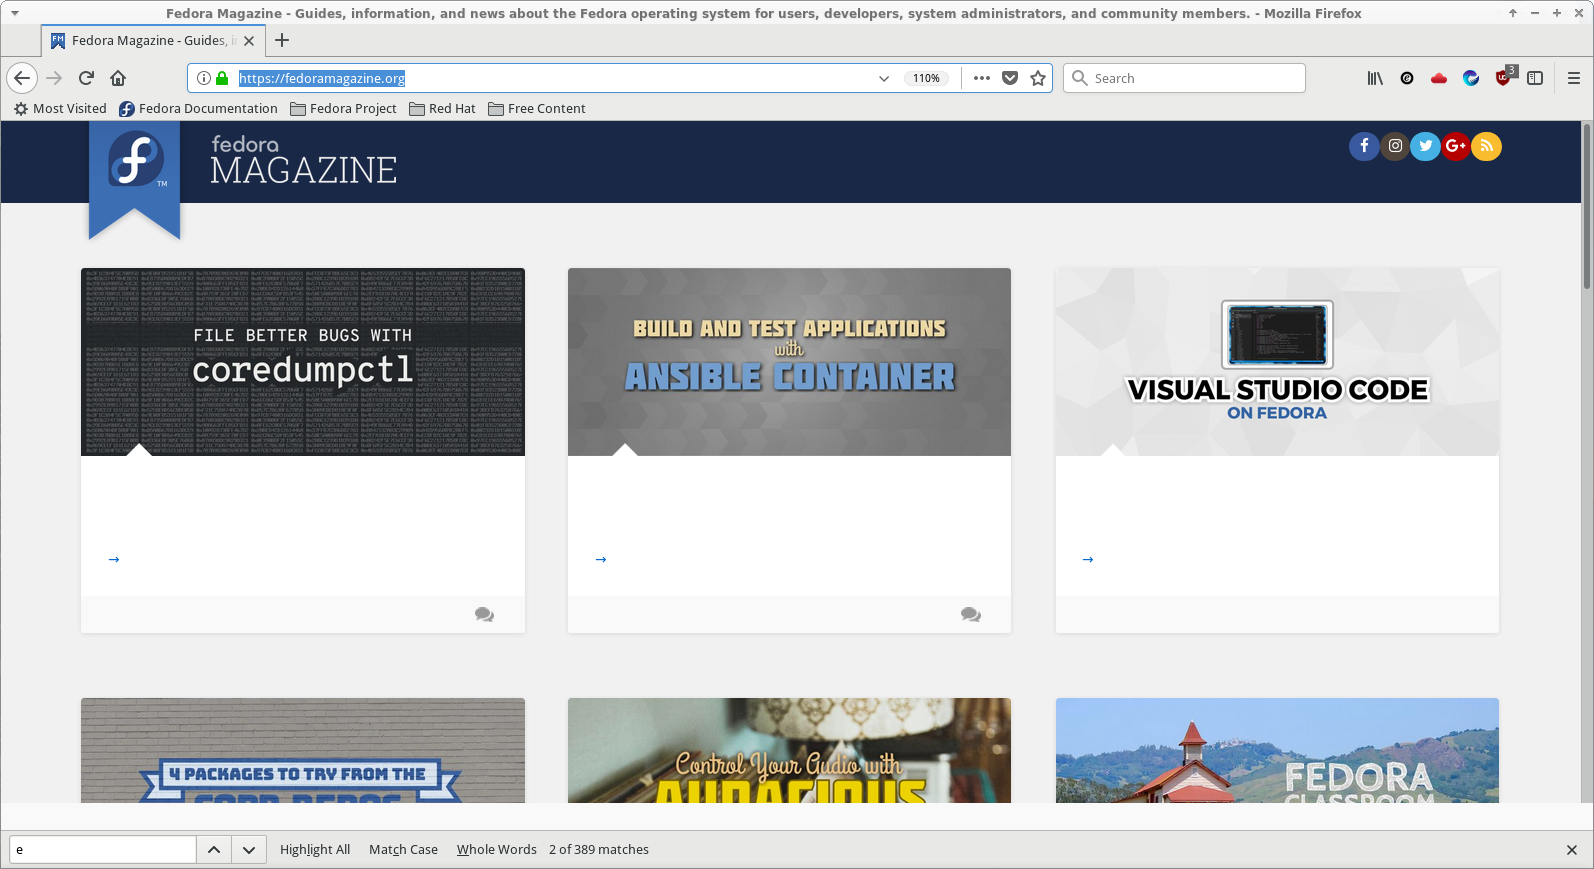Toggle Match Case in find bar

(x=403, y=849)
